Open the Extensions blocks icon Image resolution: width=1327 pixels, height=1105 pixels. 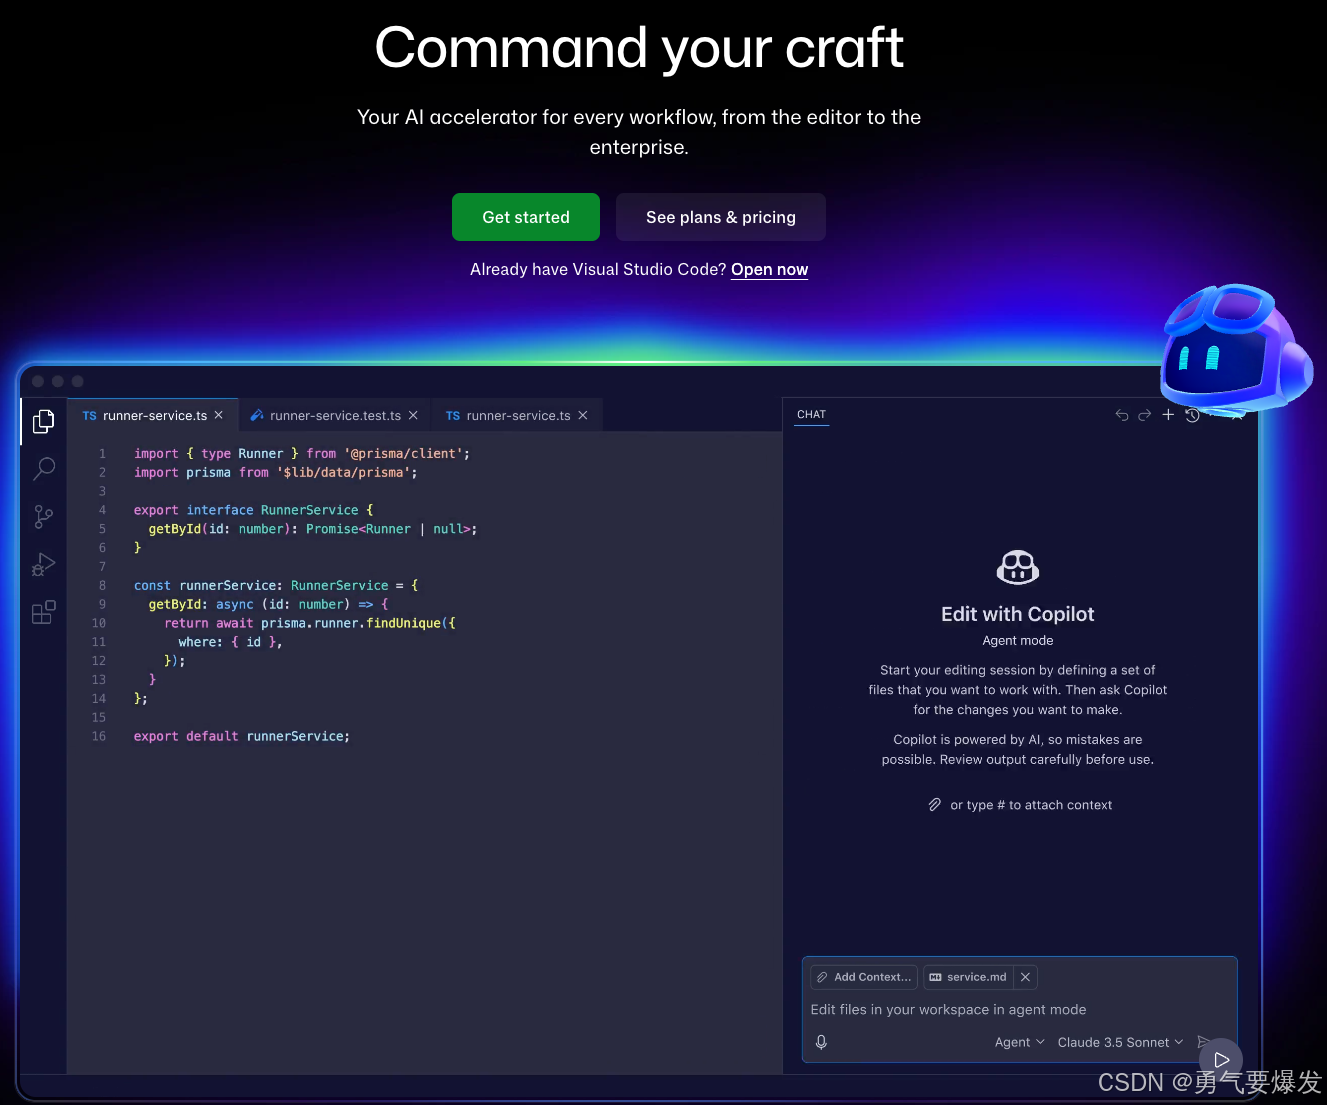pyautogui.click(x=44, y=612)
